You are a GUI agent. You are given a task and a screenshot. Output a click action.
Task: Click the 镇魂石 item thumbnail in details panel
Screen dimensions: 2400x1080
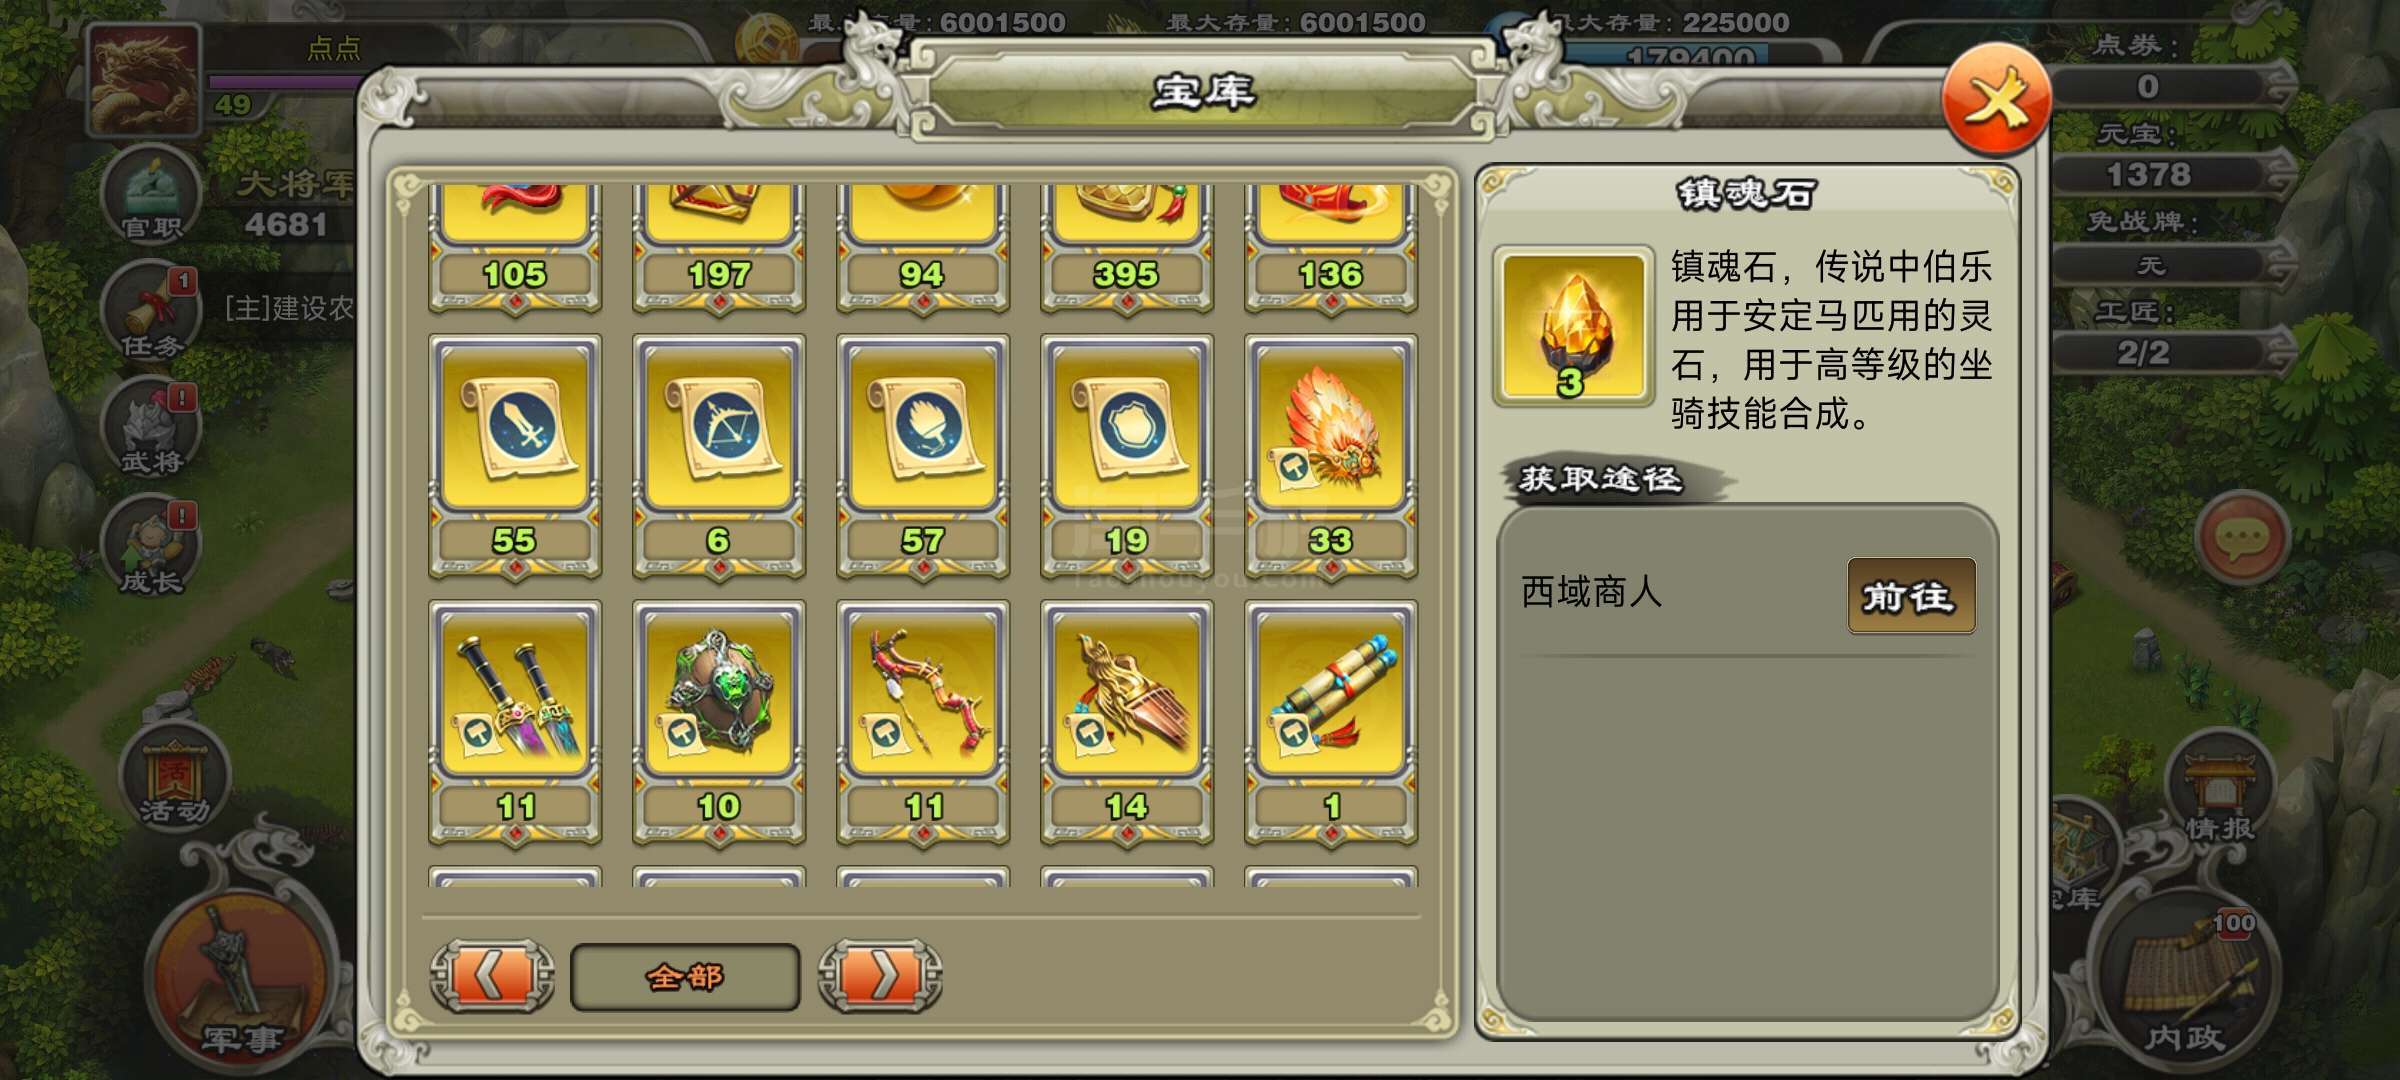1573,326
